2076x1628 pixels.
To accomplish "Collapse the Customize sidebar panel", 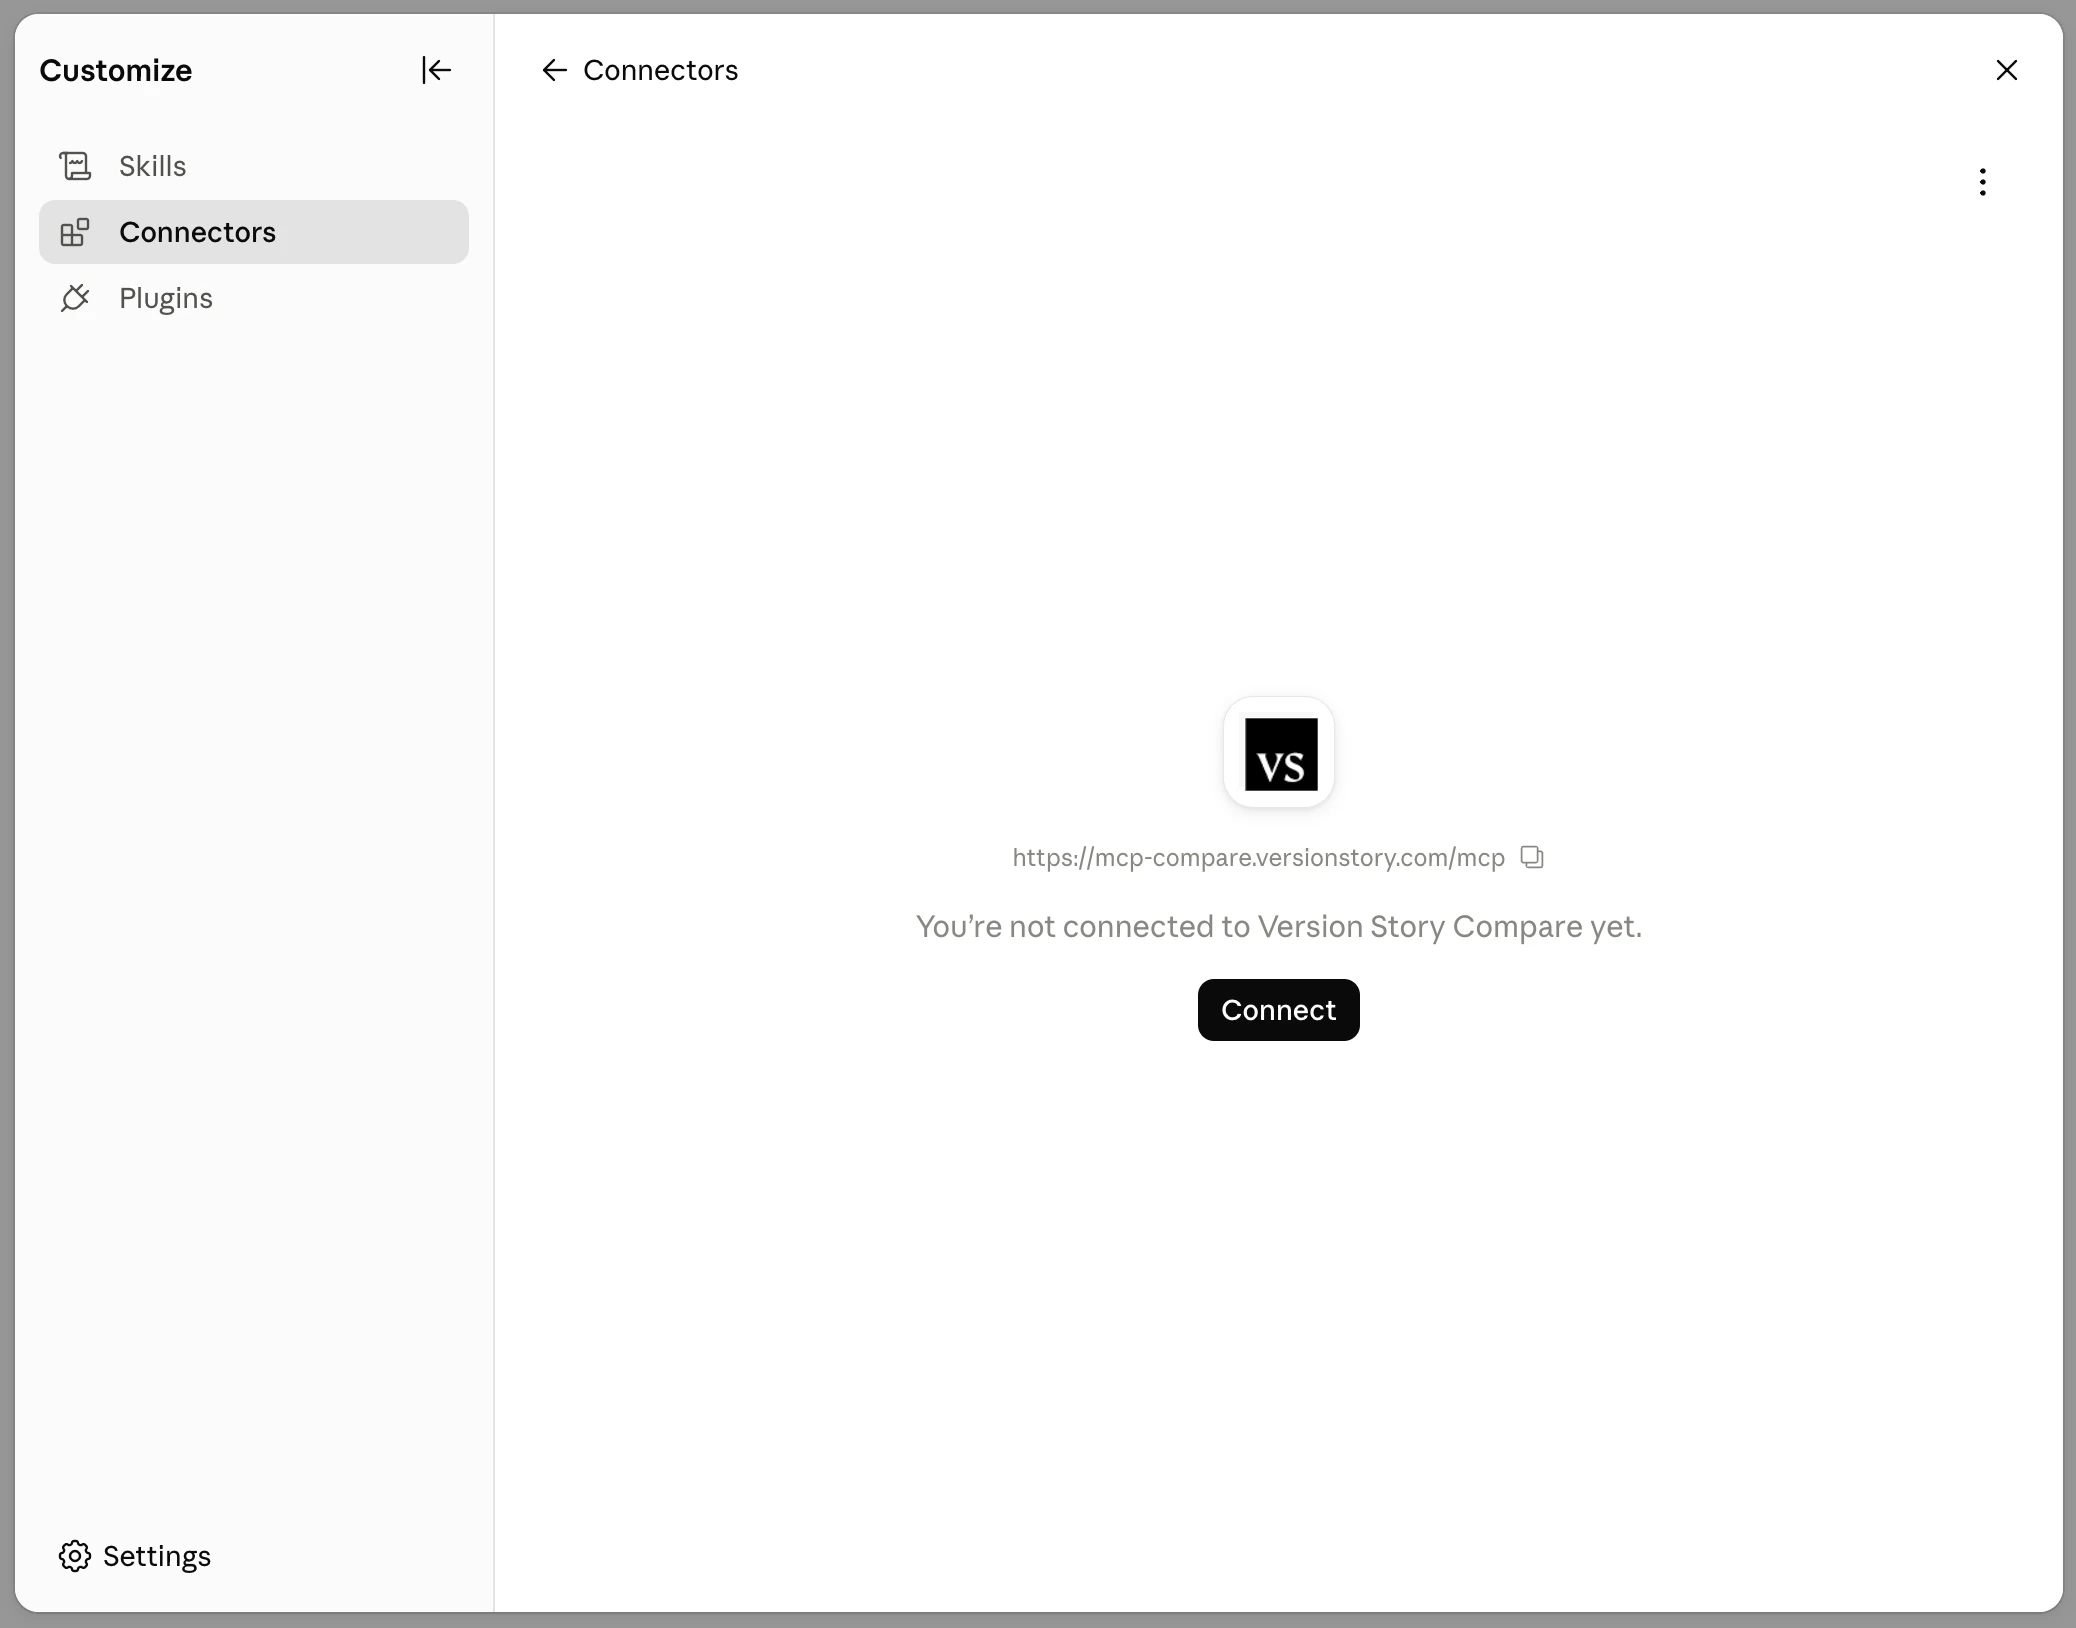I will [x=436, y=70].
